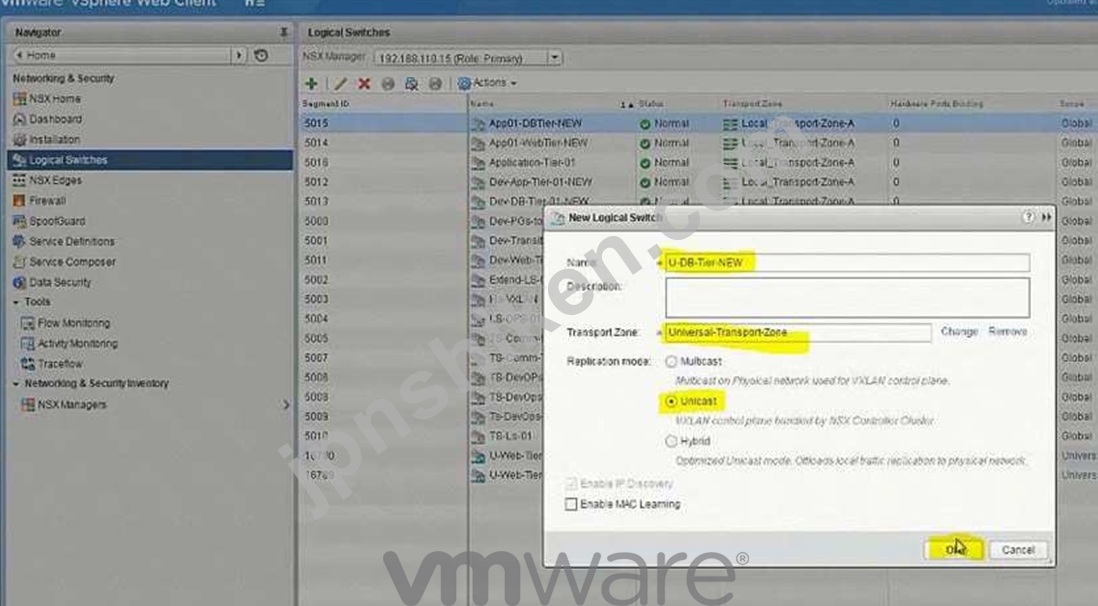Collapse Networking & Security Inventory section

(x=16, y=383)
